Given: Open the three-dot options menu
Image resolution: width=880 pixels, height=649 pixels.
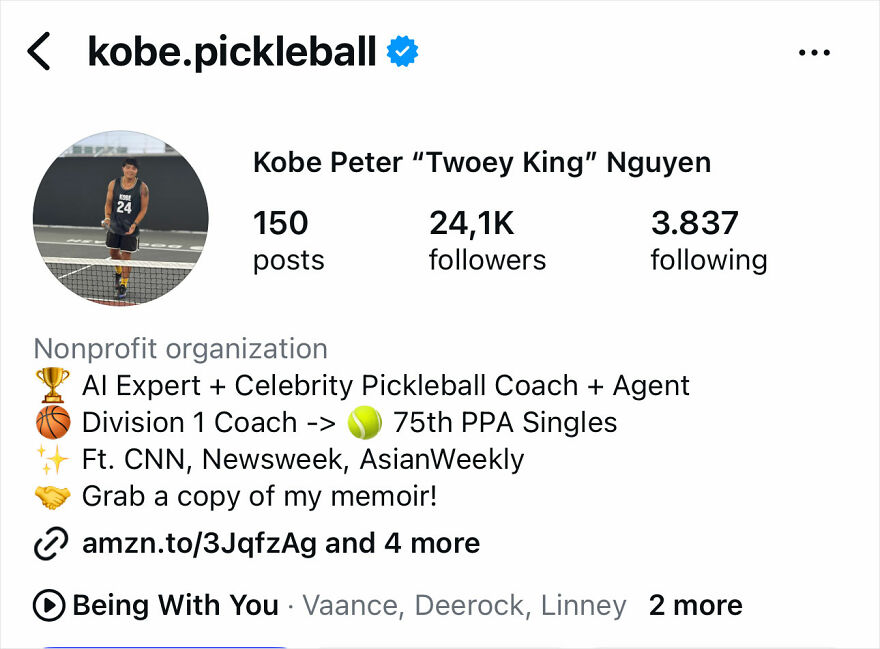Looking at the screenshot, I should pos(816,52).
